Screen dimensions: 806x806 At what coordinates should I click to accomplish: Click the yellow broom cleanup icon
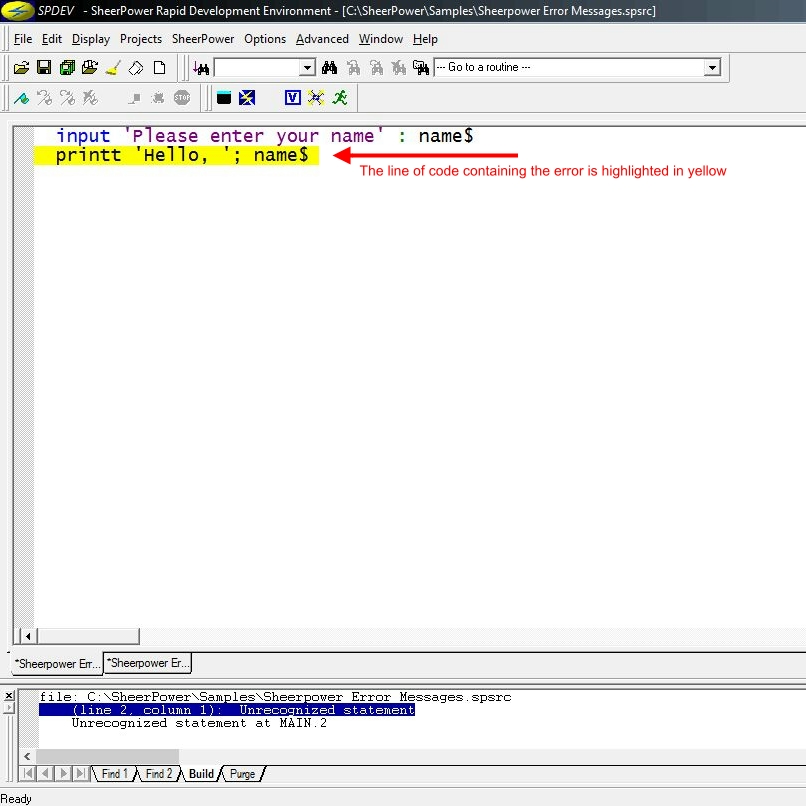(113, 67)
